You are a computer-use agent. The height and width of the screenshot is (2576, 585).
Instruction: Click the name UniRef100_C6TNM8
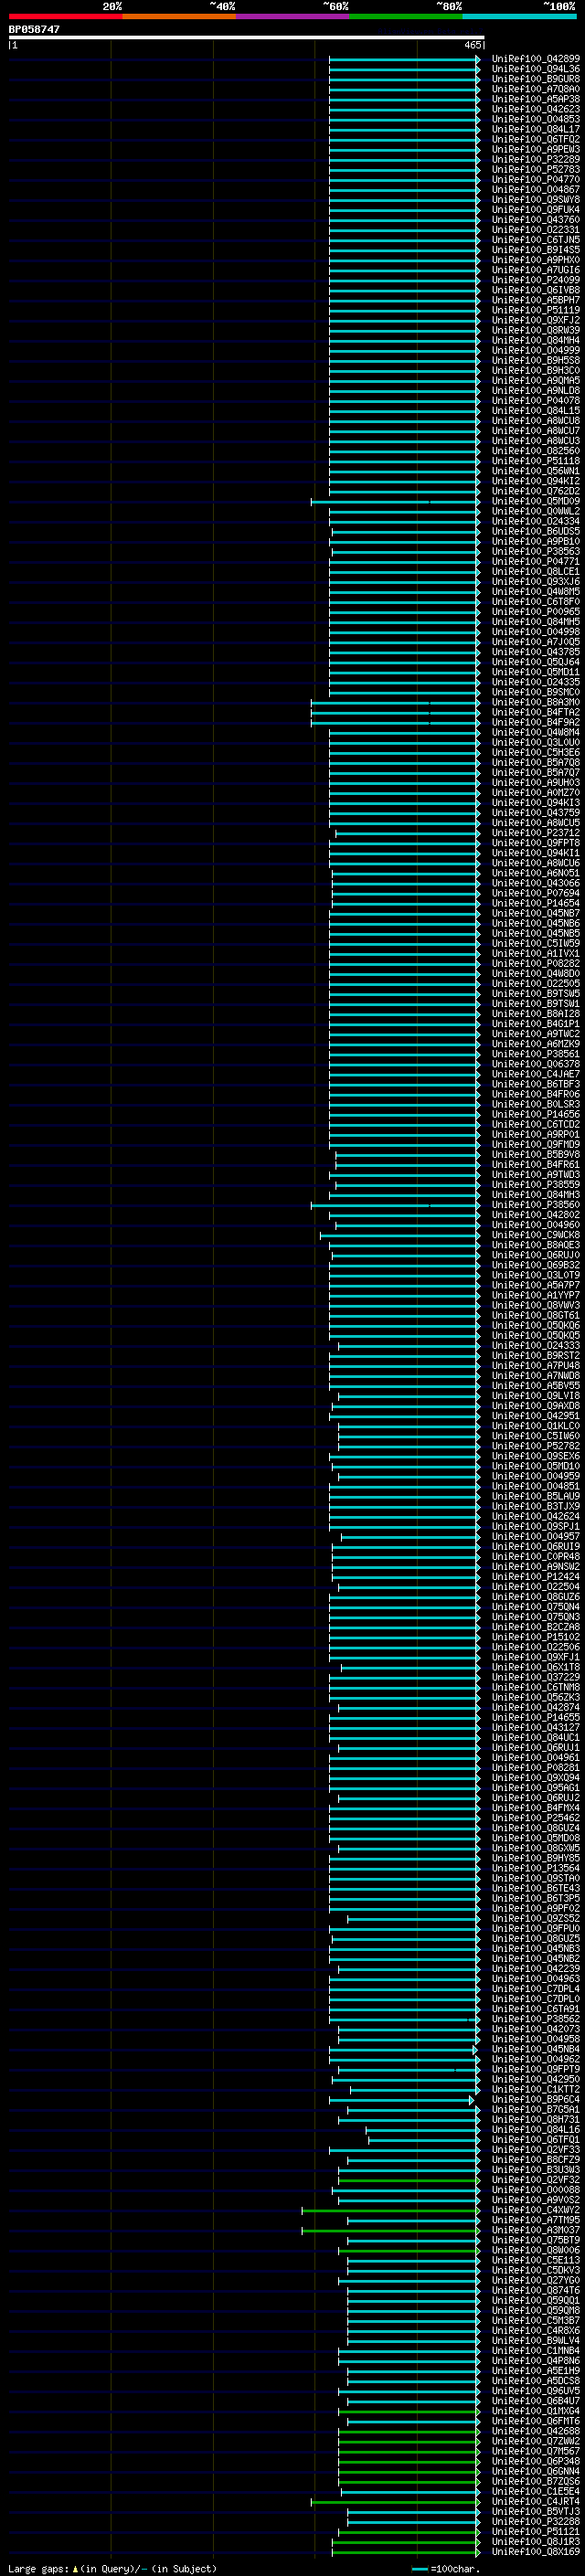pos(535,1687)
